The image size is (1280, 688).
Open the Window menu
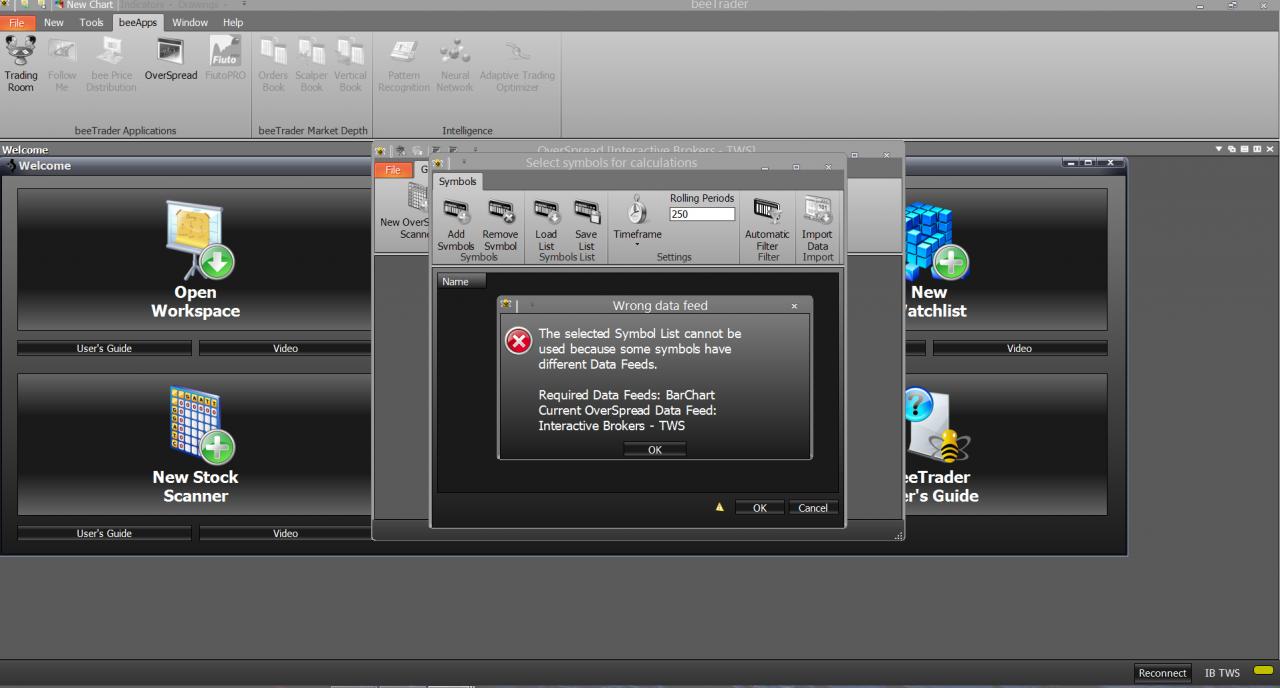point(190,22)
